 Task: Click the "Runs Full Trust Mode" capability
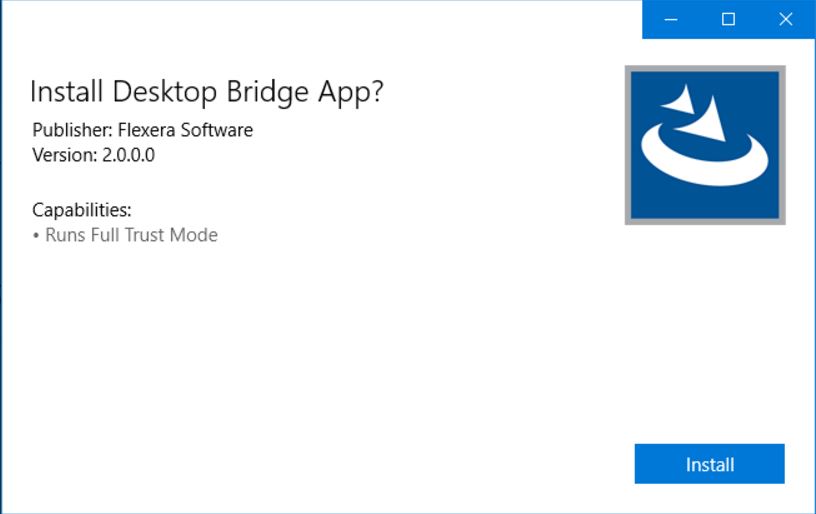pos(131,235)
